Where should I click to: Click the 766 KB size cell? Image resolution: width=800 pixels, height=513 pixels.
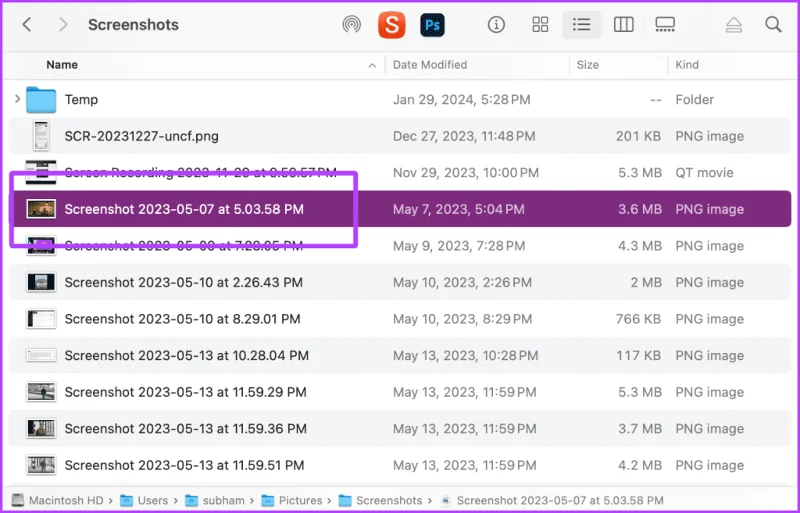[x=638, y=319]
